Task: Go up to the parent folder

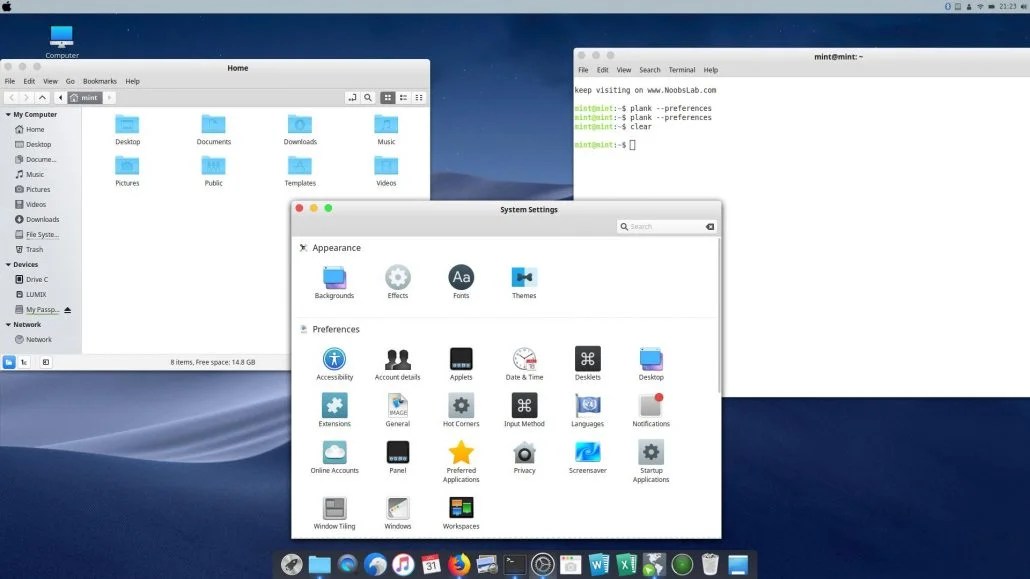Action: point(42,98)
